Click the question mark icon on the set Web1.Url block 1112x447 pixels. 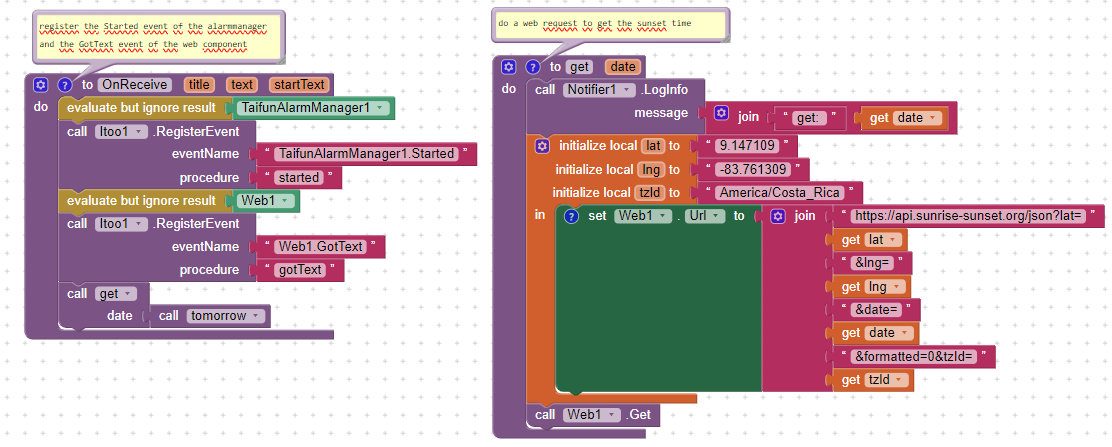570,216
